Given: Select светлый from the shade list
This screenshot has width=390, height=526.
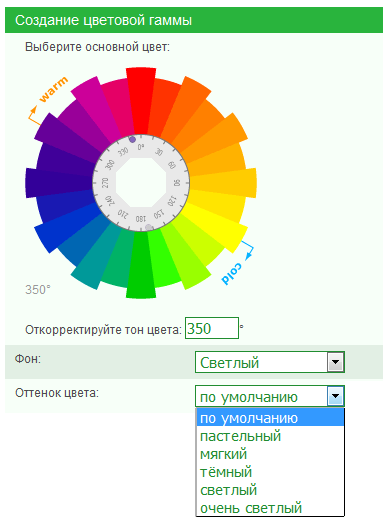Looking at the screenshot, I should pyautogui.click(x=270, y=490).
